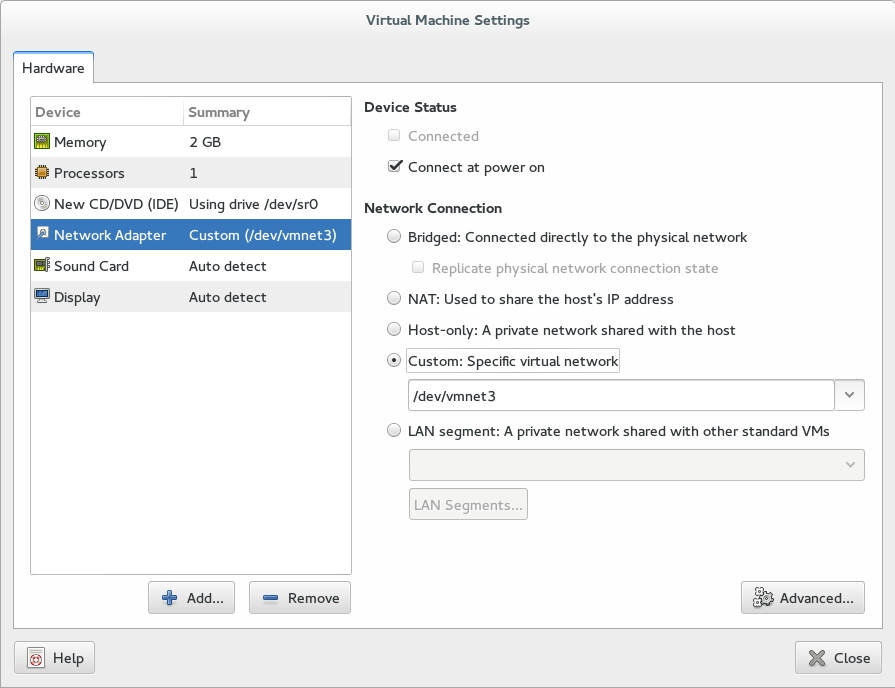
Task: Select the Sound Card device row
Action: 190,266
